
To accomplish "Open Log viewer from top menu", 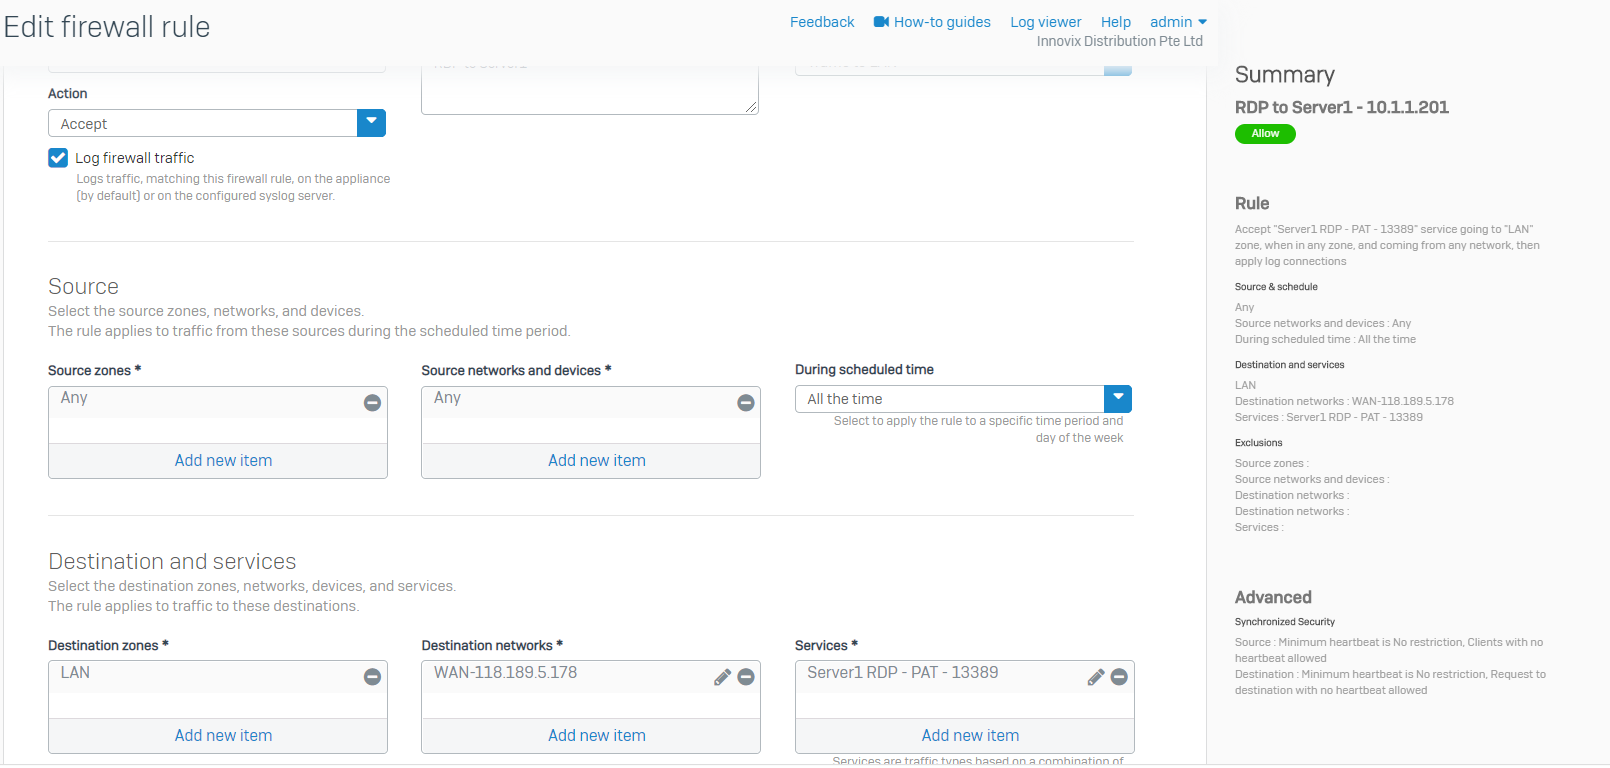I will coord(1045,22).
